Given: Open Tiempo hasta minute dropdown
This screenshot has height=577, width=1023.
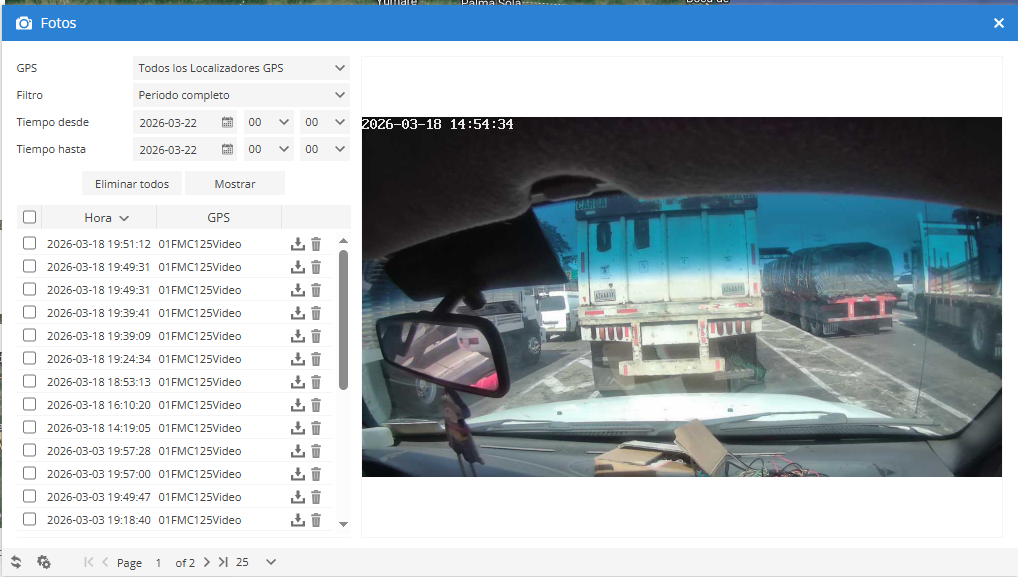Looking at the screenshot, I should click(x=324, y=149).
